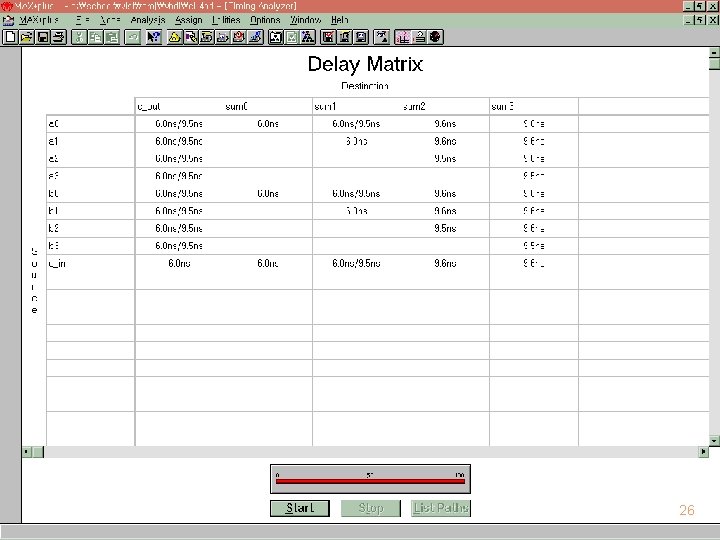Screen dimensions: 720x540
Task: Click the a1 to sum2 9.6ns cell
Action: point(445,141)
